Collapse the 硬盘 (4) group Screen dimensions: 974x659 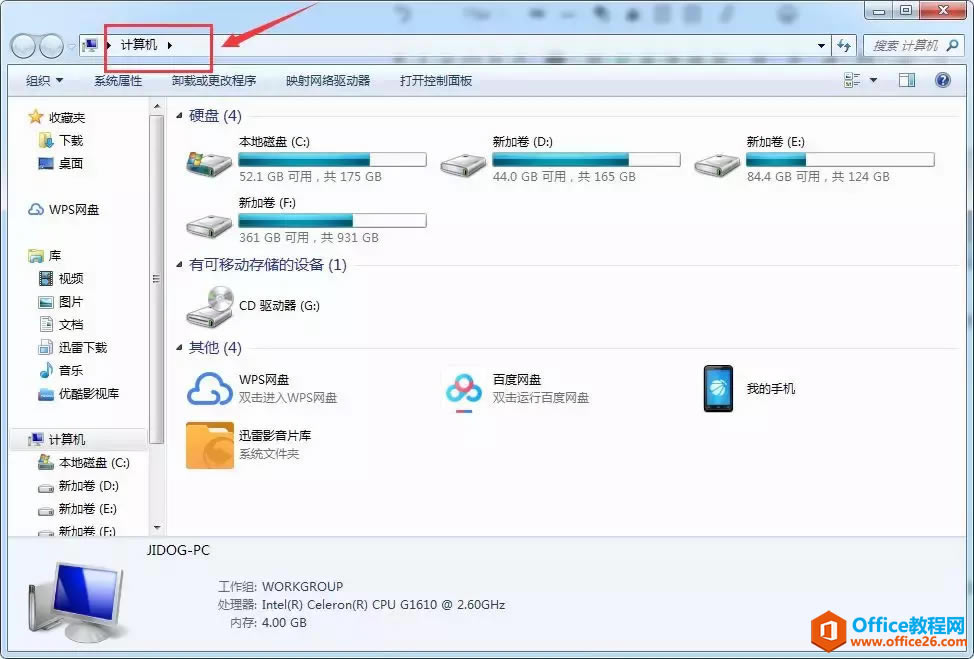click(x=180, y=116)
